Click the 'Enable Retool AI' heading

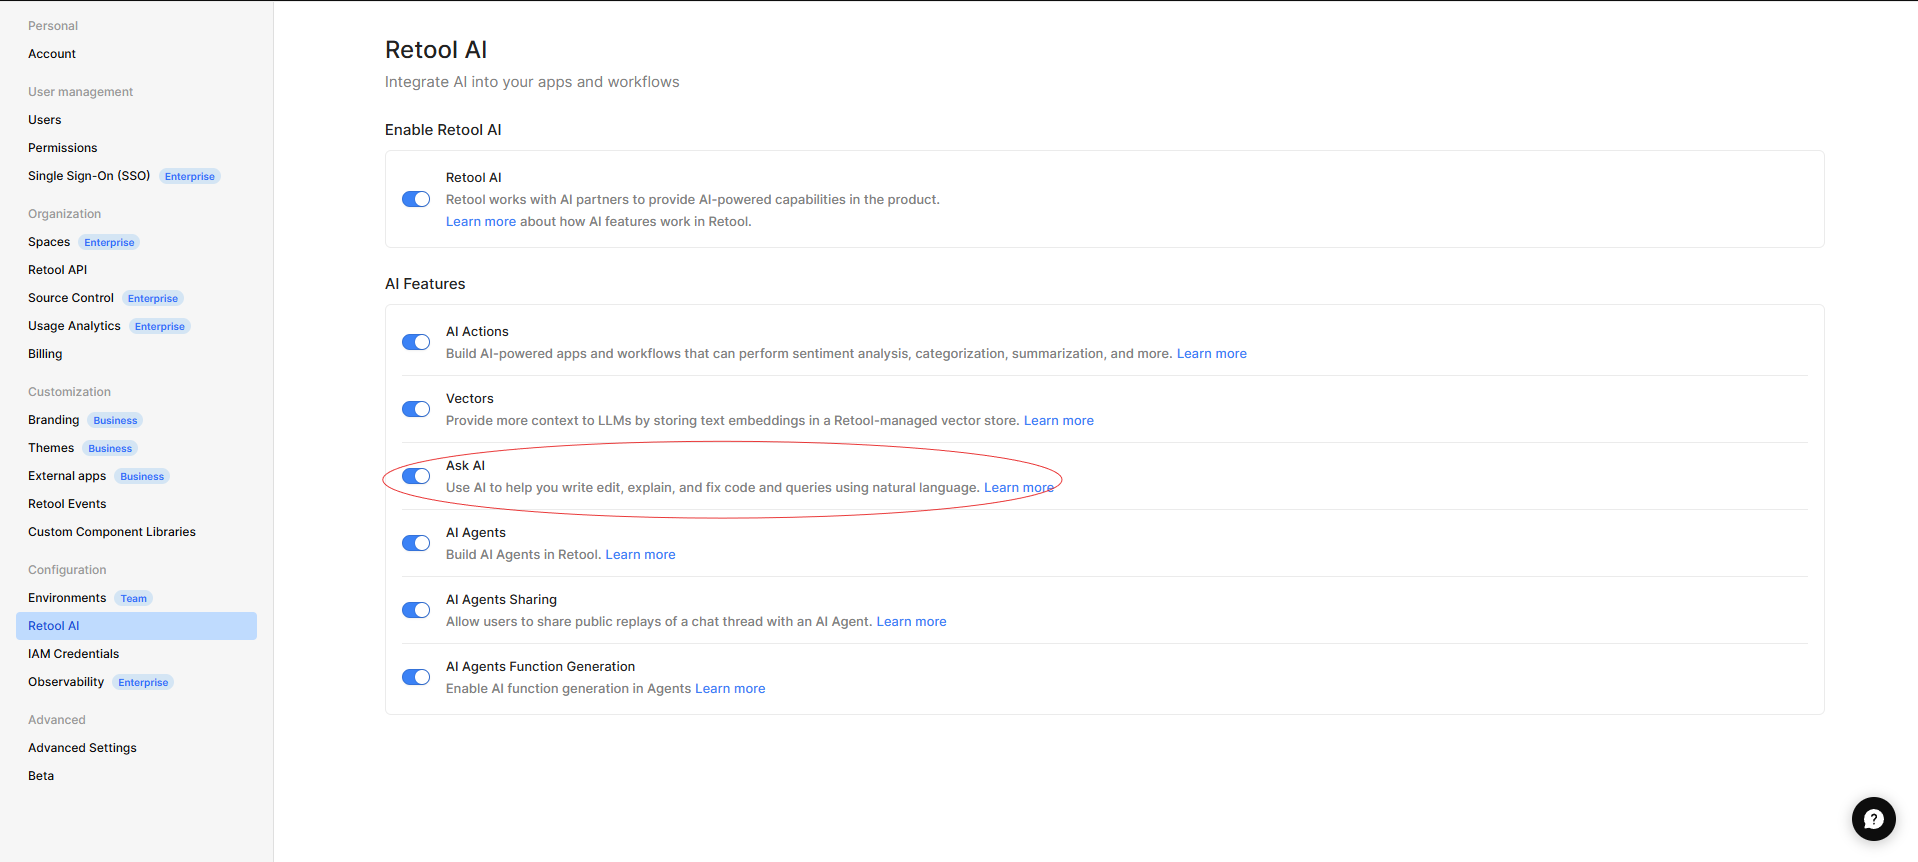coord(443,130)
